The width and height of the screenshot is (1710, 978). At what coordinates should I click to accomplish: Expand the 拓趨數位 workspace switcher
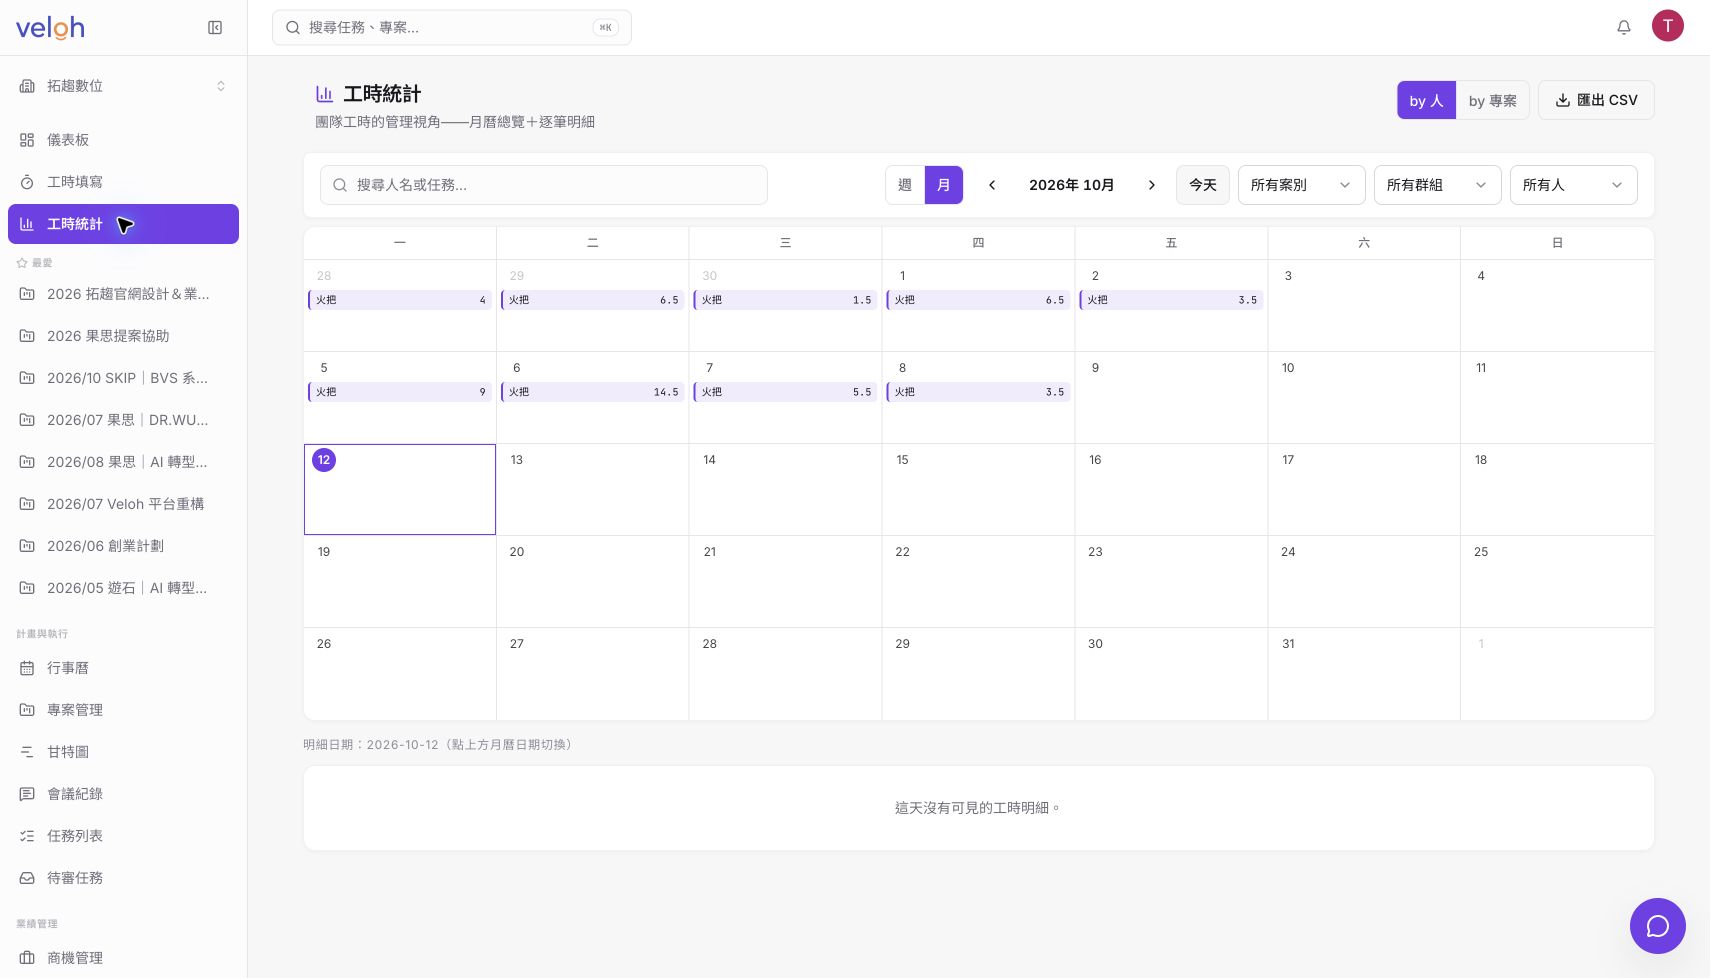123,86
